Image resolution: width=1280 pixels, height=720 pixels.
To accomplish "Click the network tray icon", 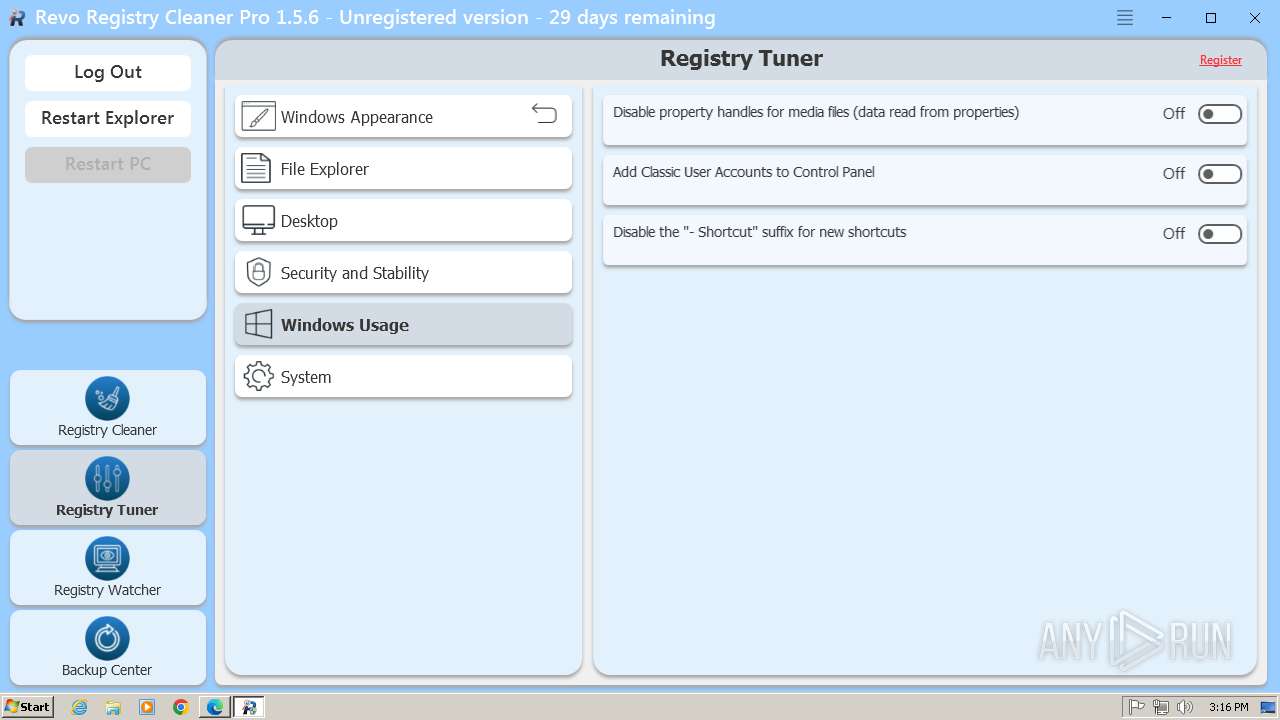I will [x=1161, y=707].
